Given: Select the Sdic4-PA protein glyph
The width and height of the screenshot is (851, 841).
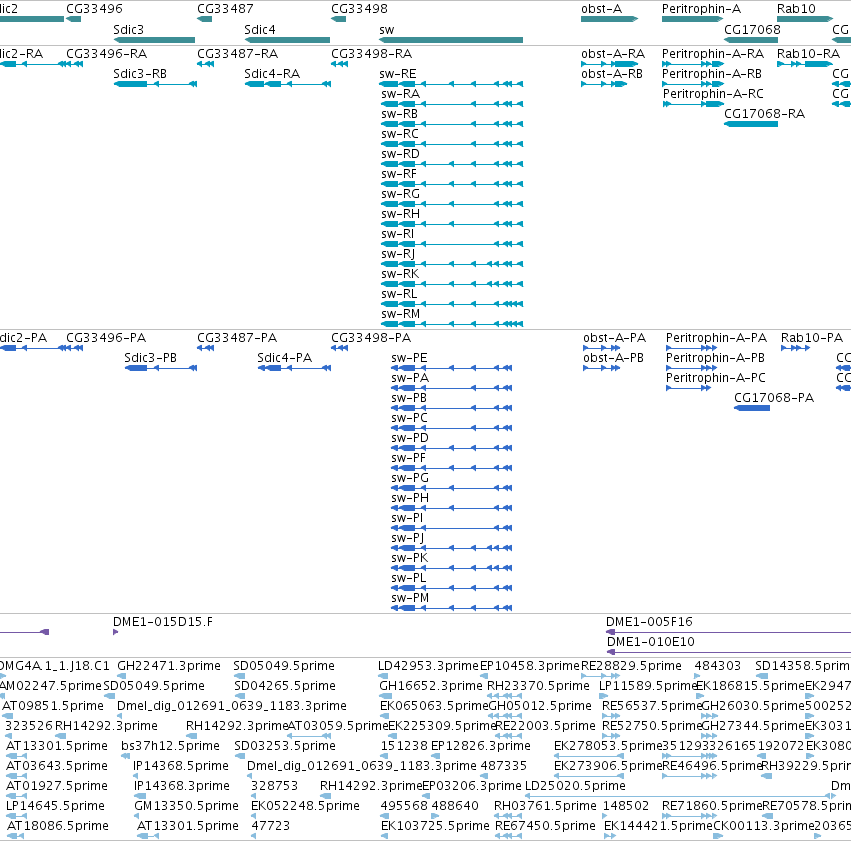Looking at the screenshot, I should pos(294,368).
